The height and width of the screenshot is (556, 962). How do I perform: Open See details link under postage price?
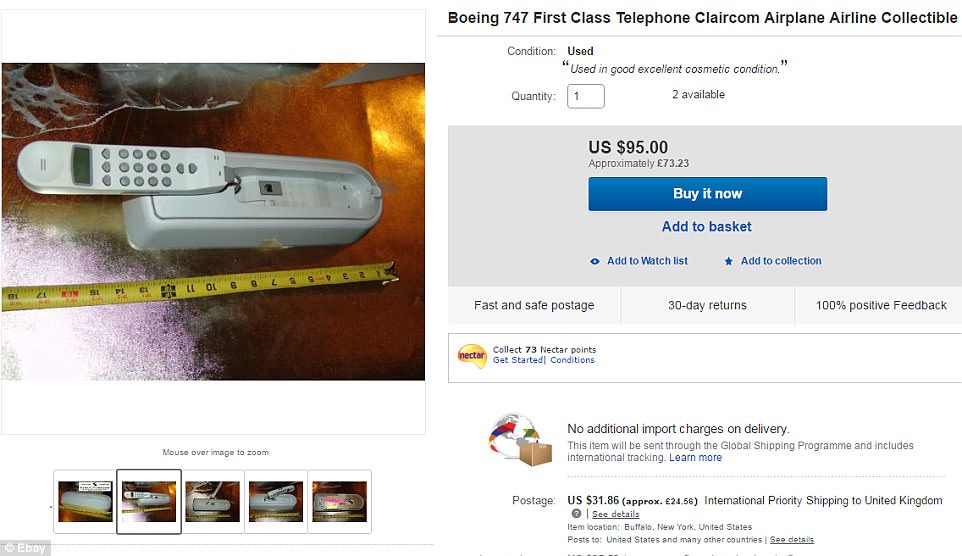coord(615,514)
